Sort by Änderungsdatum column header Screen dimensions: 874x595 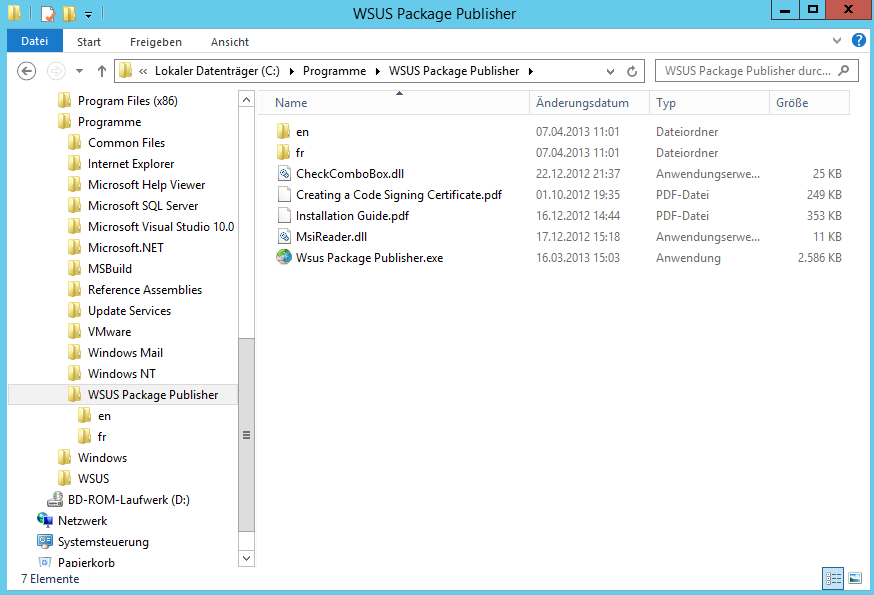tap(589, 103)
